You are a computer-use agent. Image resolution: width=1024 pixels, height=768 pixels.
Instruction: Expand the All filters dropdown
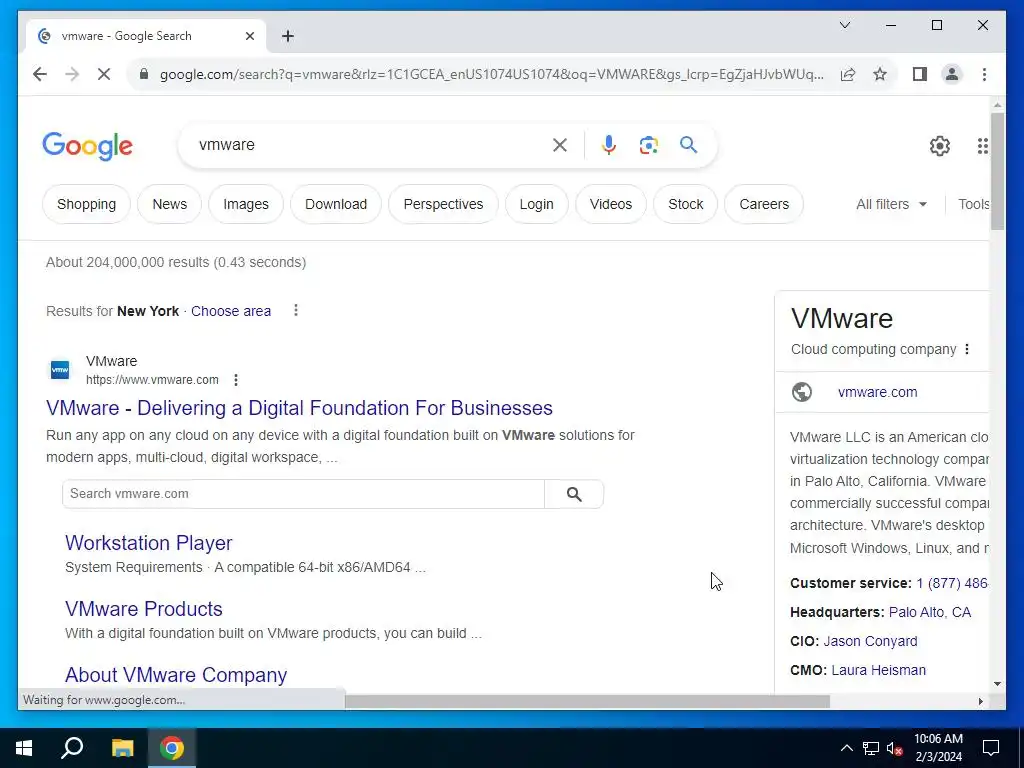pos(891,204)
